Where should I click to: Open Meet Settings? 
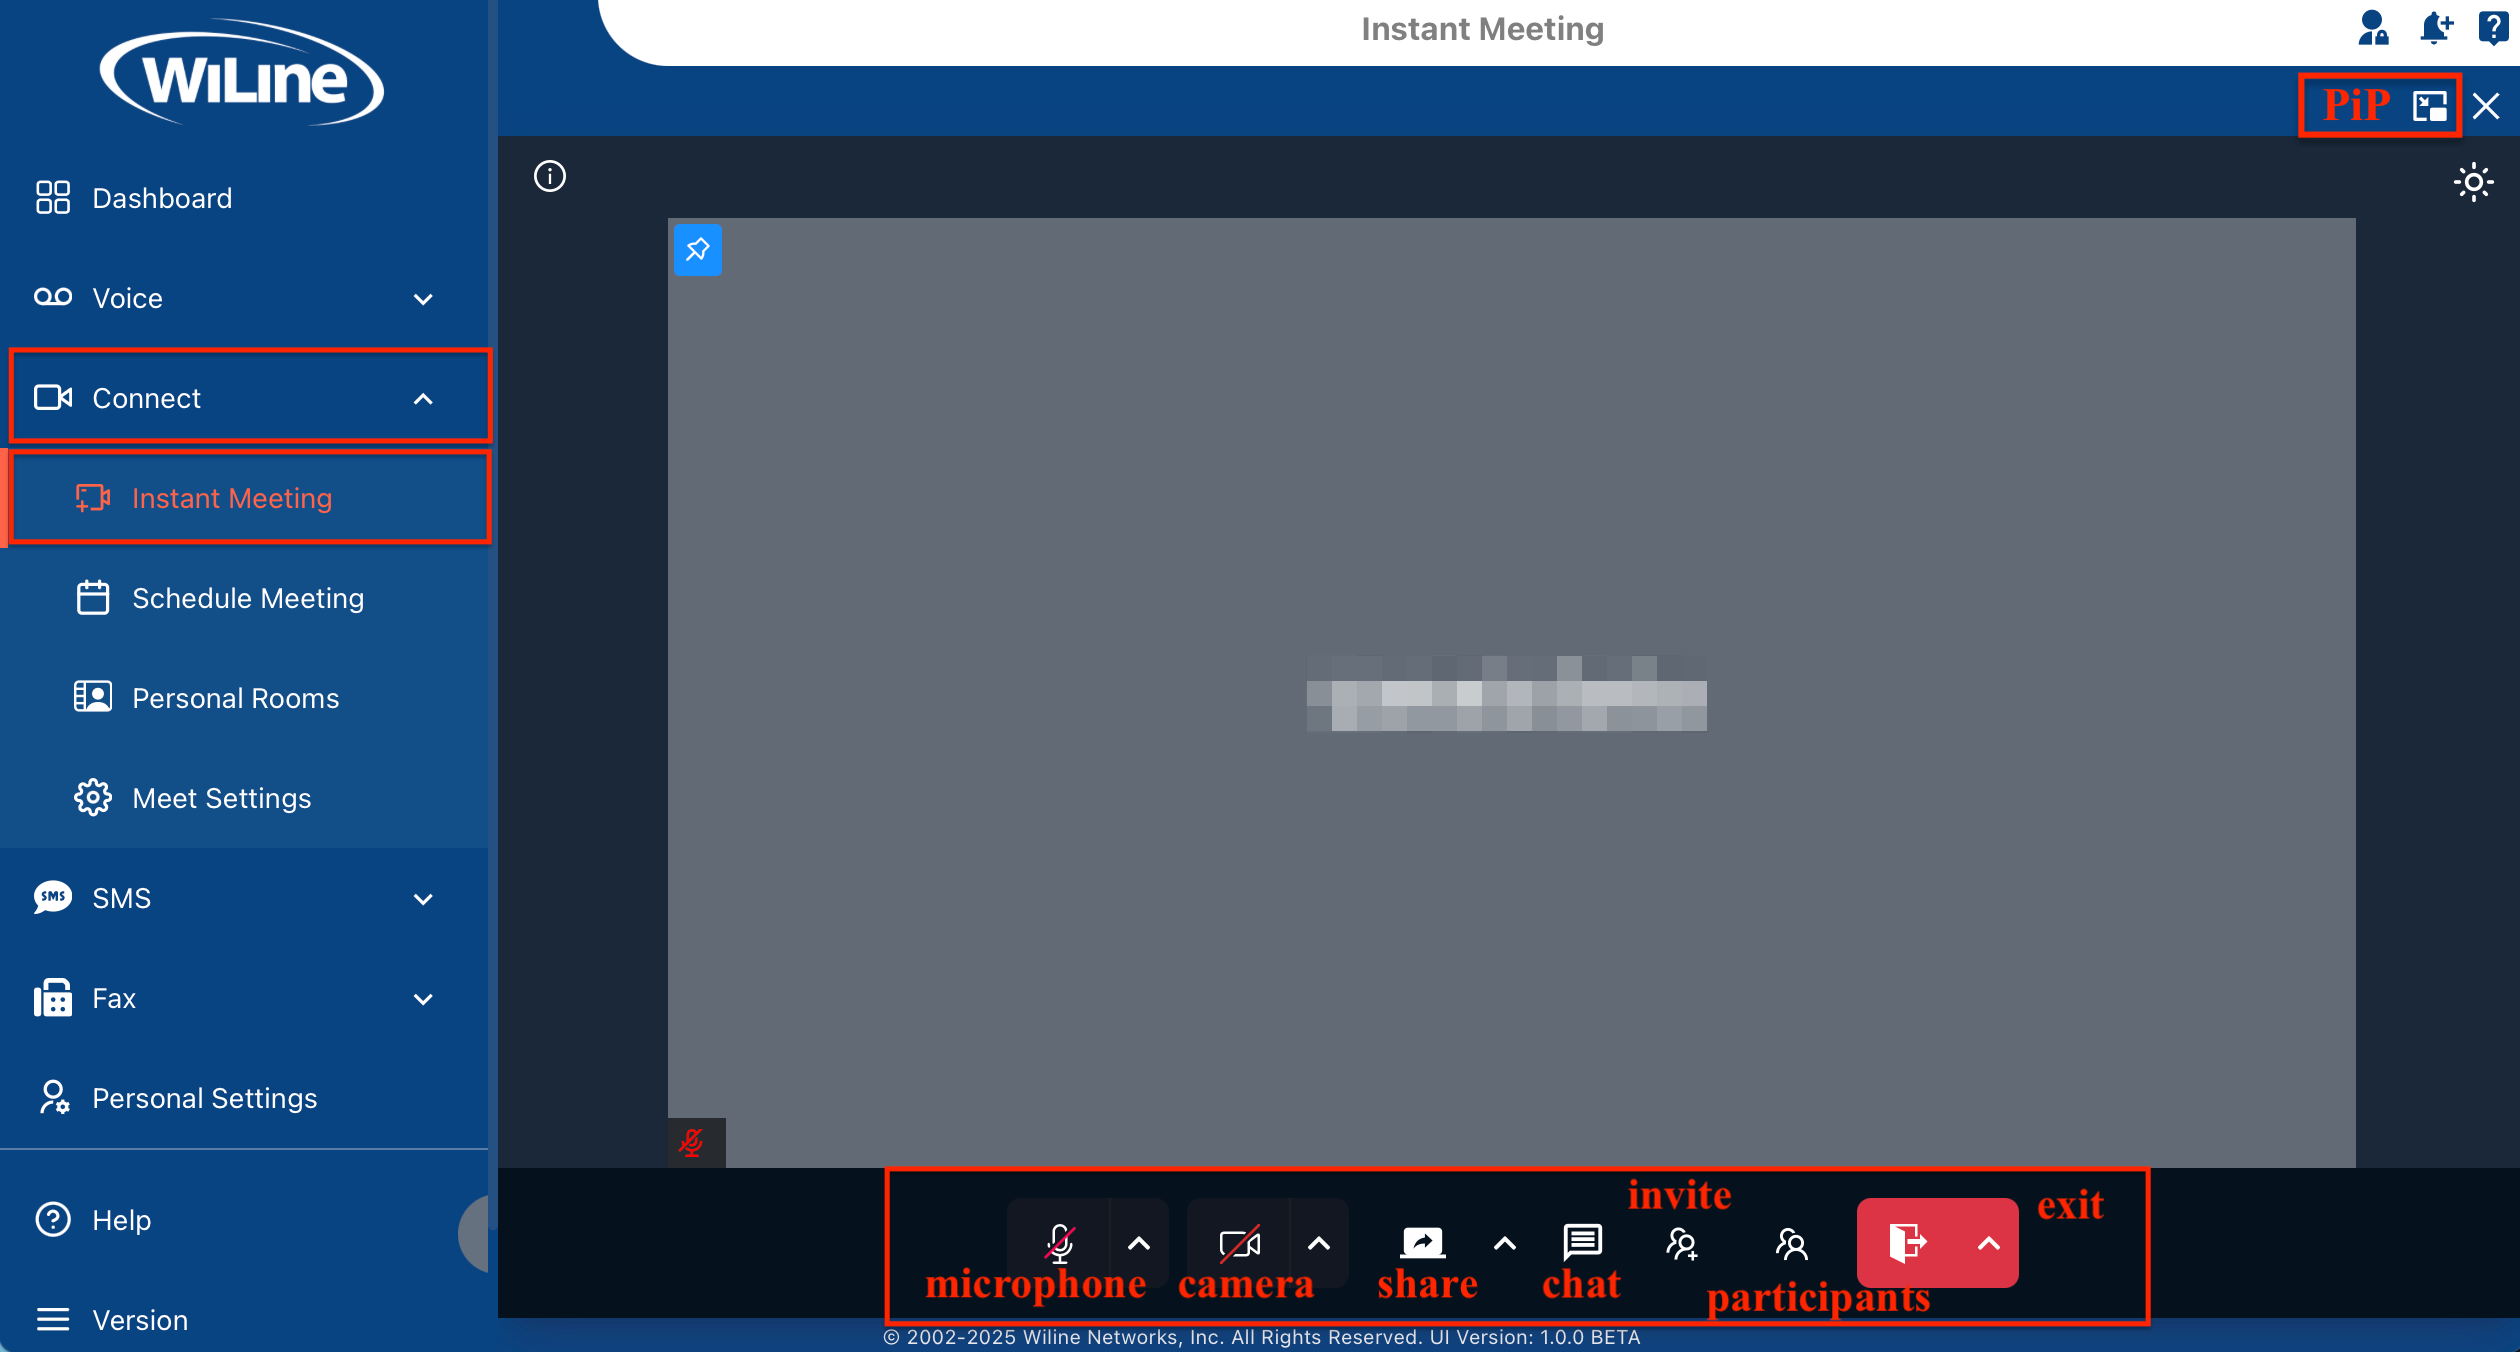(x=221, y=797)
